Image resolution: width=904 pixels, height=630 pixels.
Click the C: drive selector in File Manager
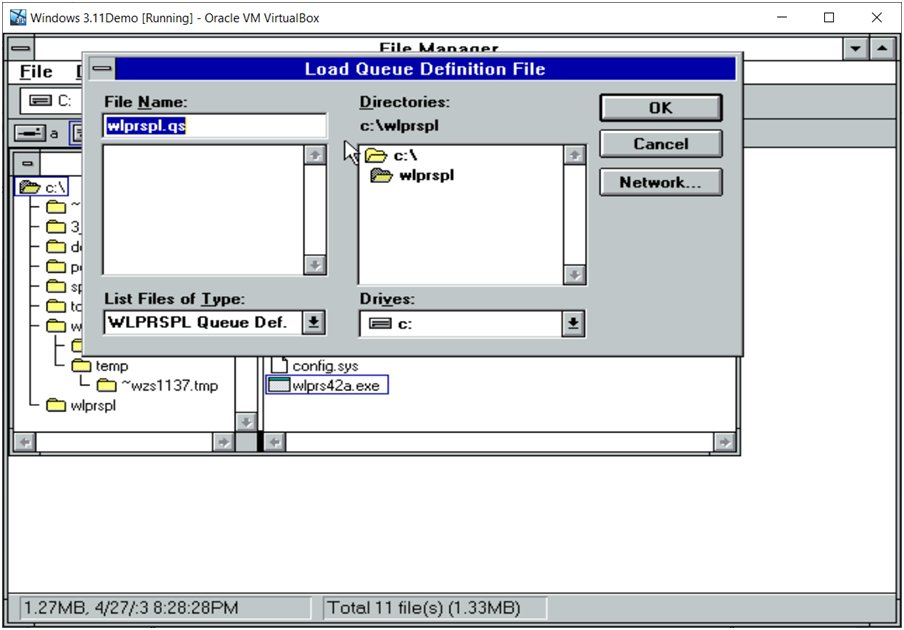pos(51,101)
